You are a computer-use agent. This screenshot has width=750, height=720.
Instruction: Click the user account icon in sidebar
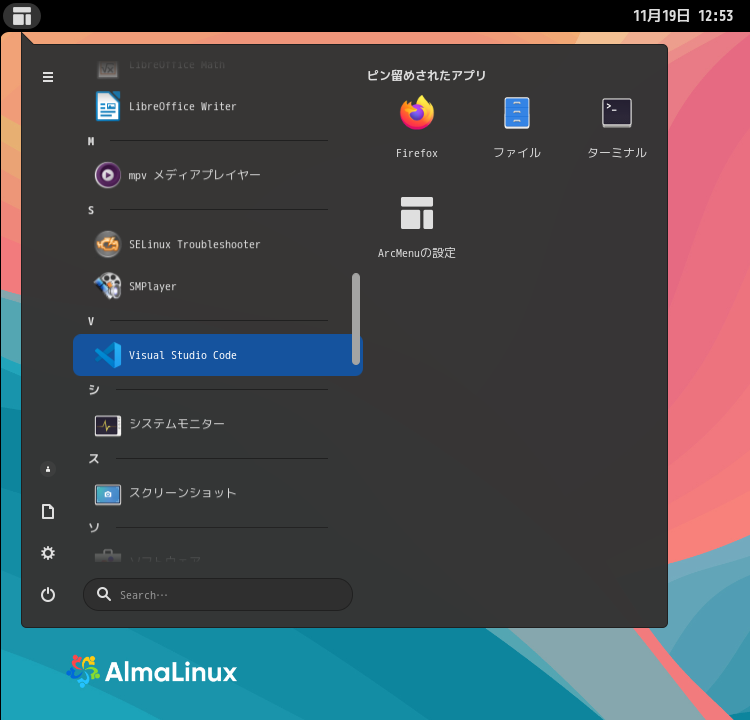(x=48, y=469)
